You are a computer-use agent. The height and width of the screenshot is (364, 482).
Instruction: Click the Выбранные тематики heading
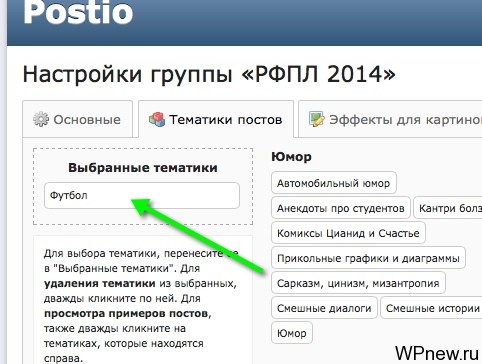point(143,167)
